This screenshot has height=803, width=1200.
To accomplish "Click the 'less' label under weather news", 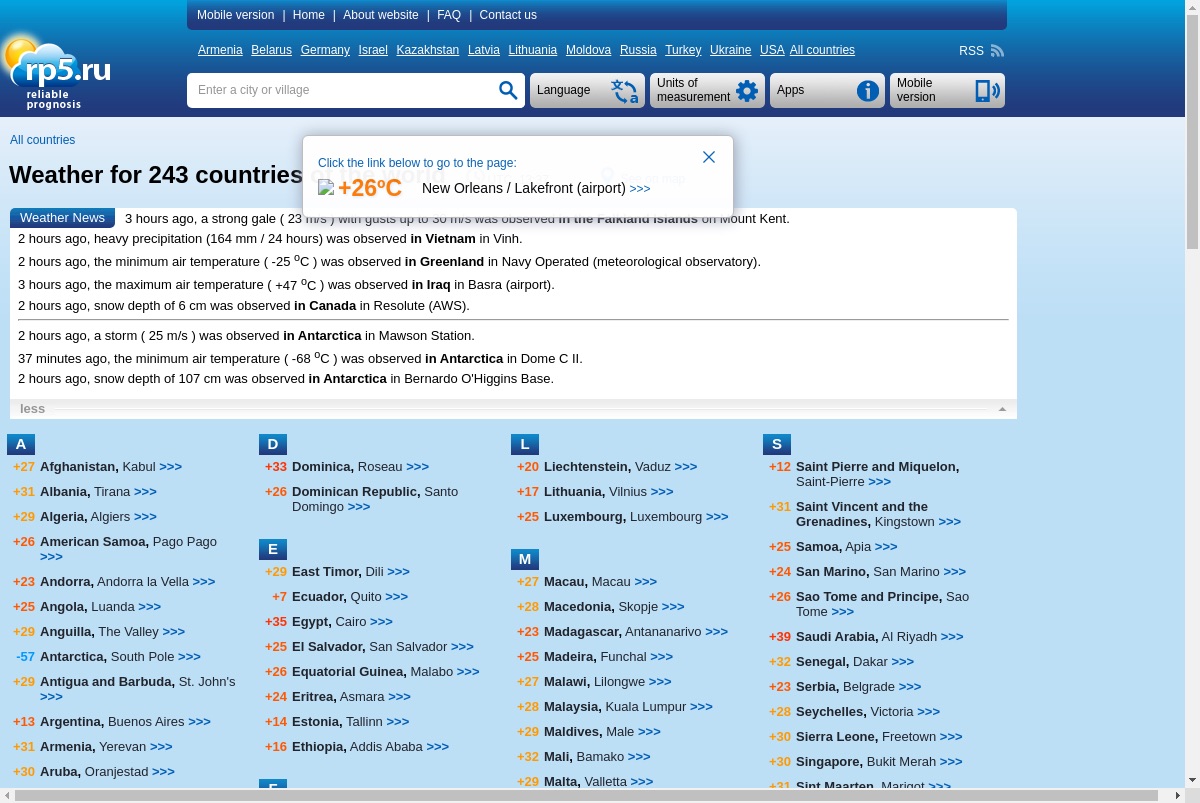I will 32,409.
